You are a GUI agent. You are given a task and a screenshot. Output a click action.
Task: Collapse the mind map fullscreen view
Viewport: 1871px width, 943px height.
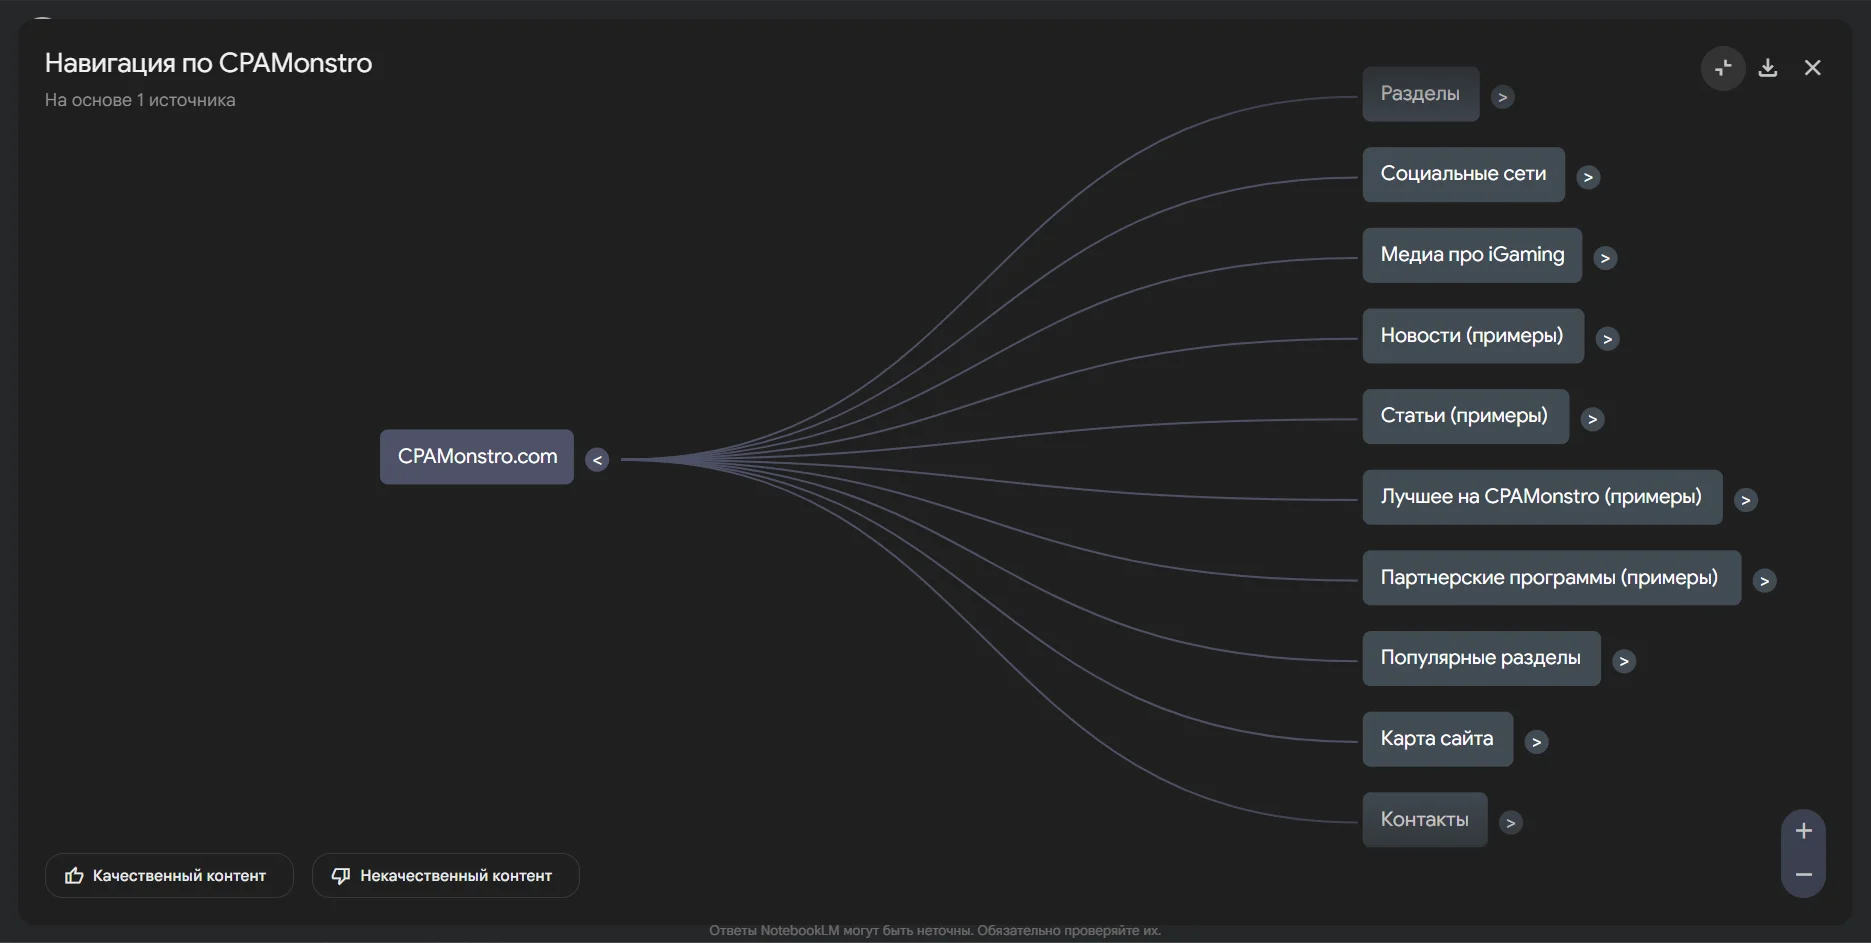pos(1722,68)
